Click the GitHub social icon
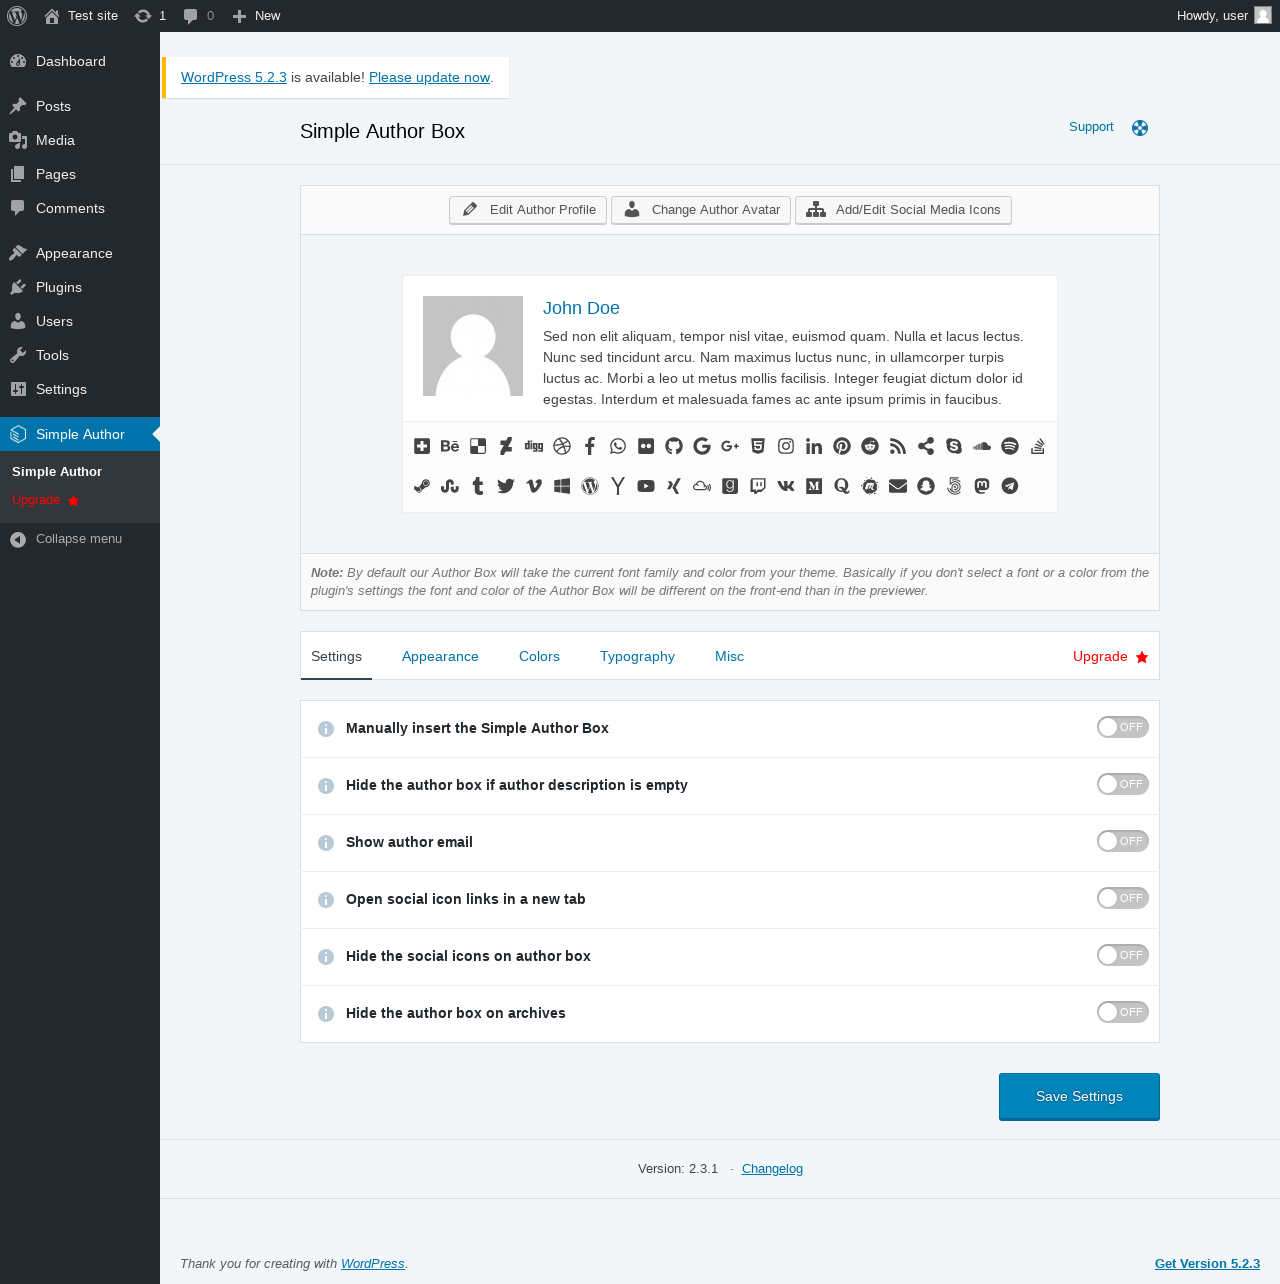 coord(674,446)
